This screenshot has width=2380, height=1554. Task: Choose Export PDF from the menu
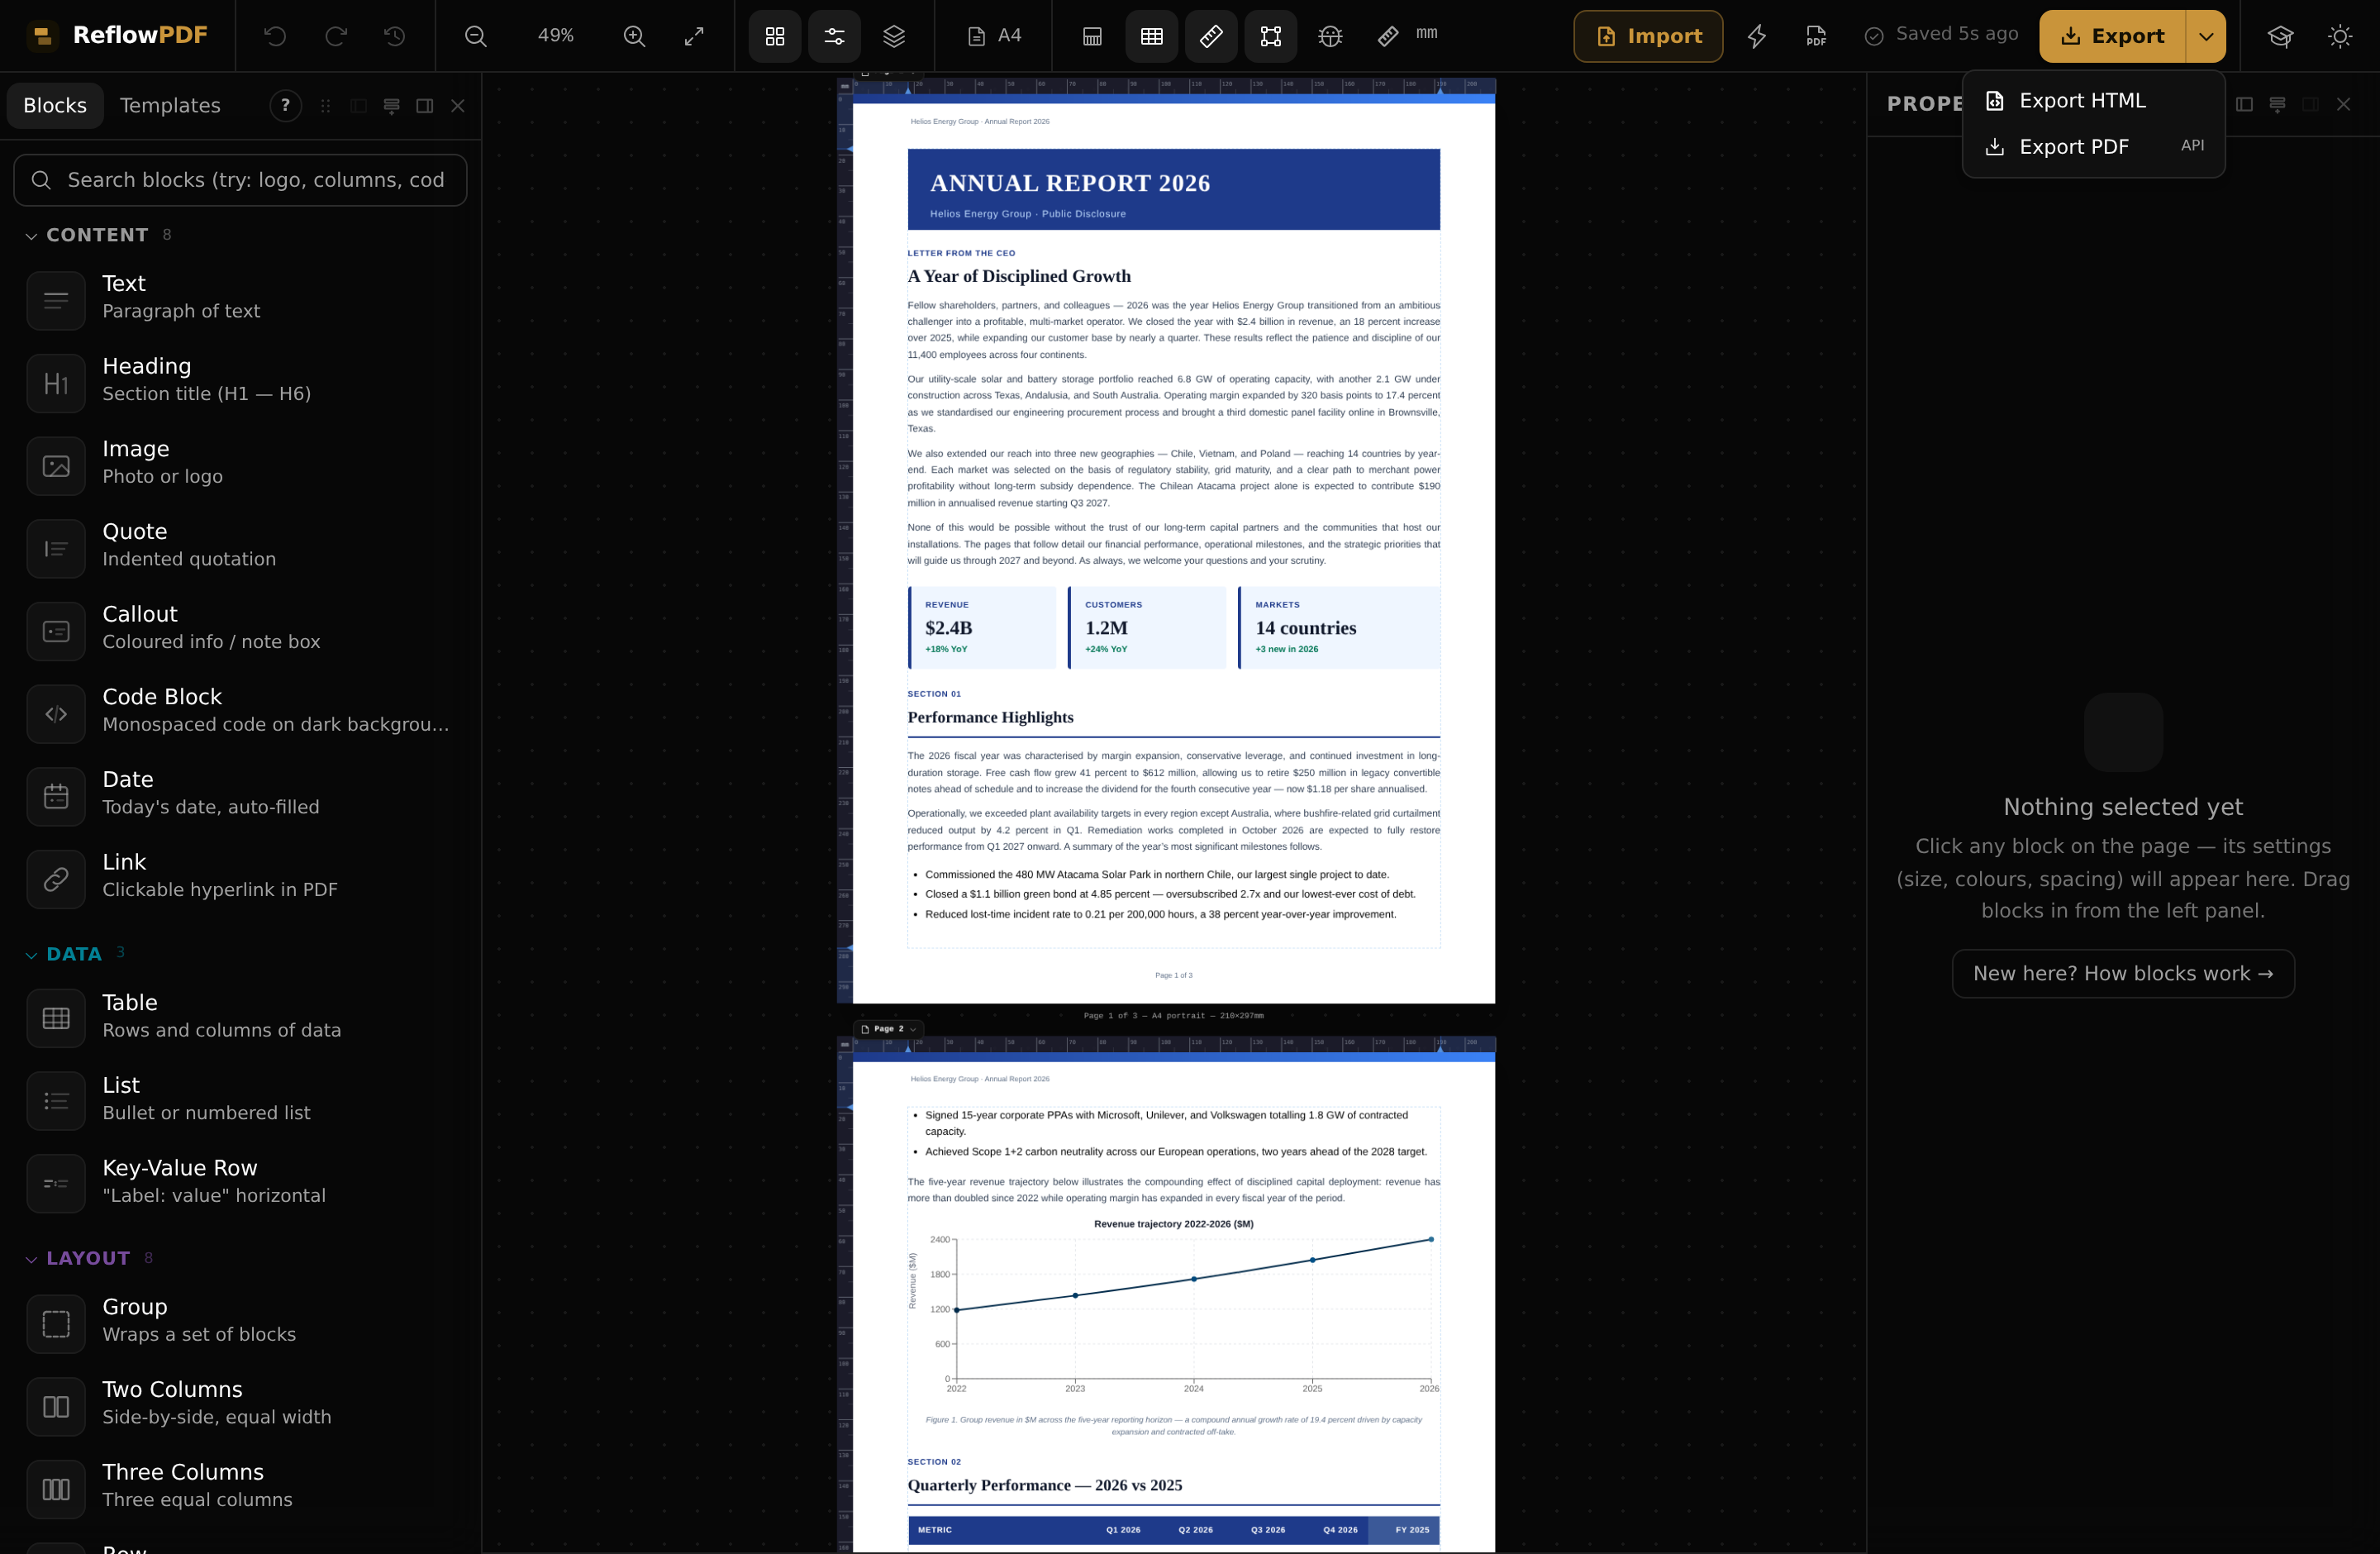(x=2093, y=147)
